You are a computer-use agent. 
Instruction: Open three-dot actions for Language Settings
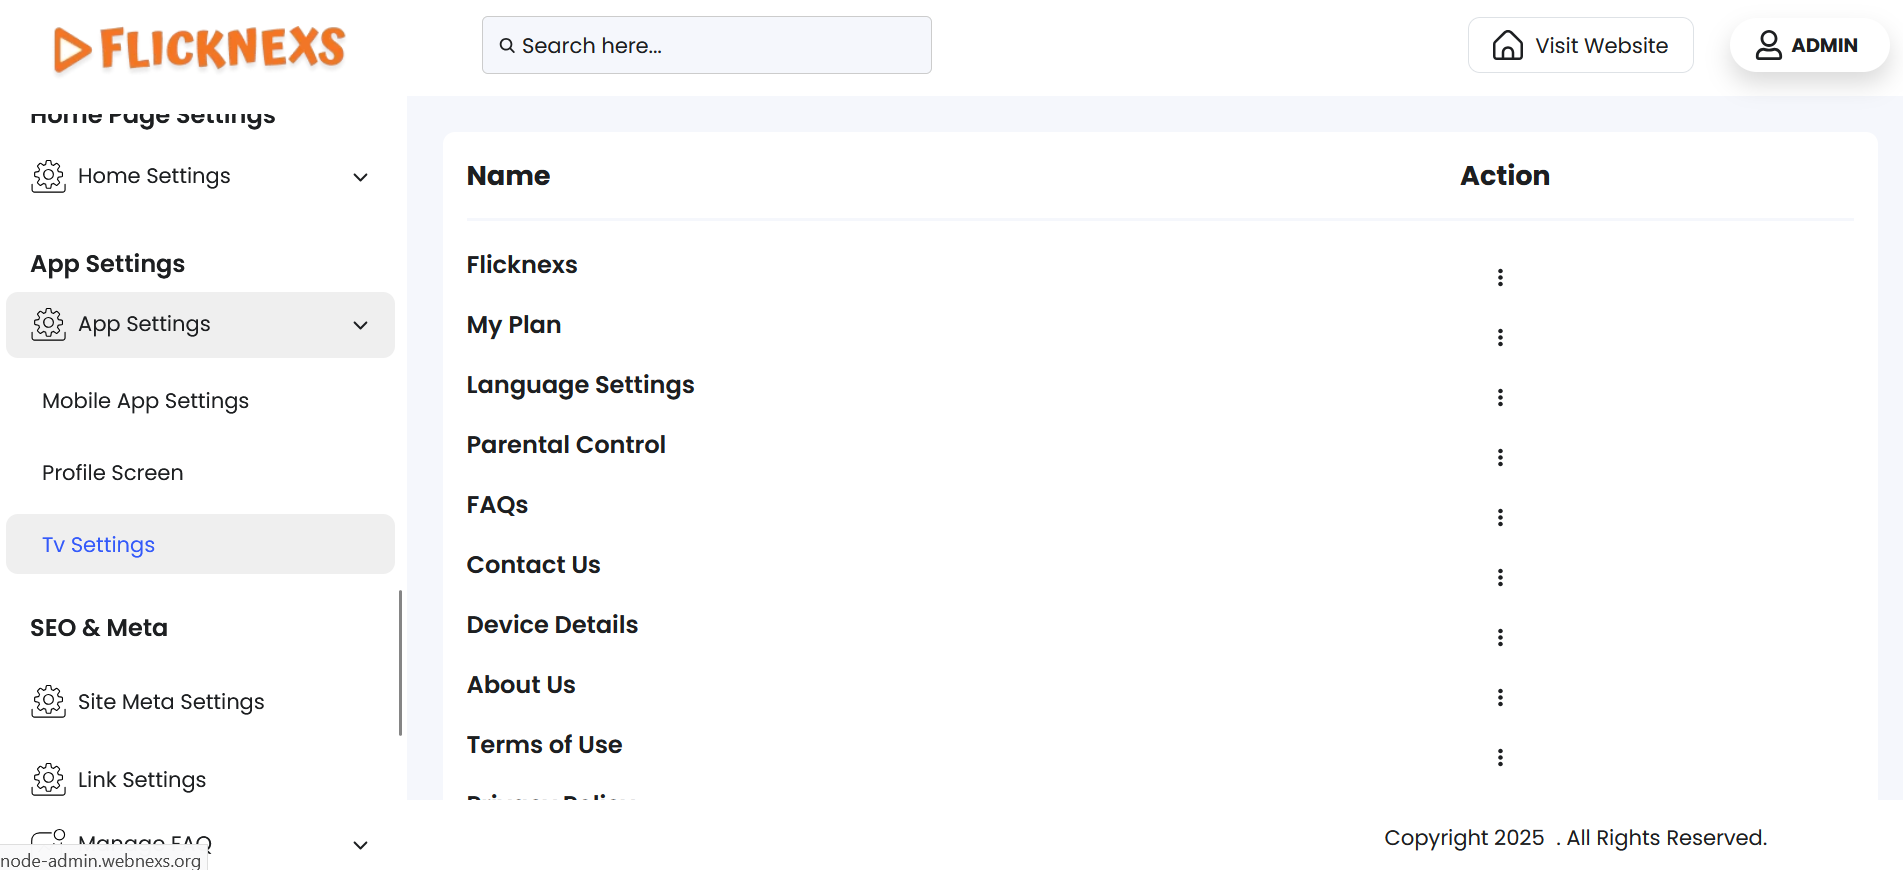click(x=1500, y=397)
